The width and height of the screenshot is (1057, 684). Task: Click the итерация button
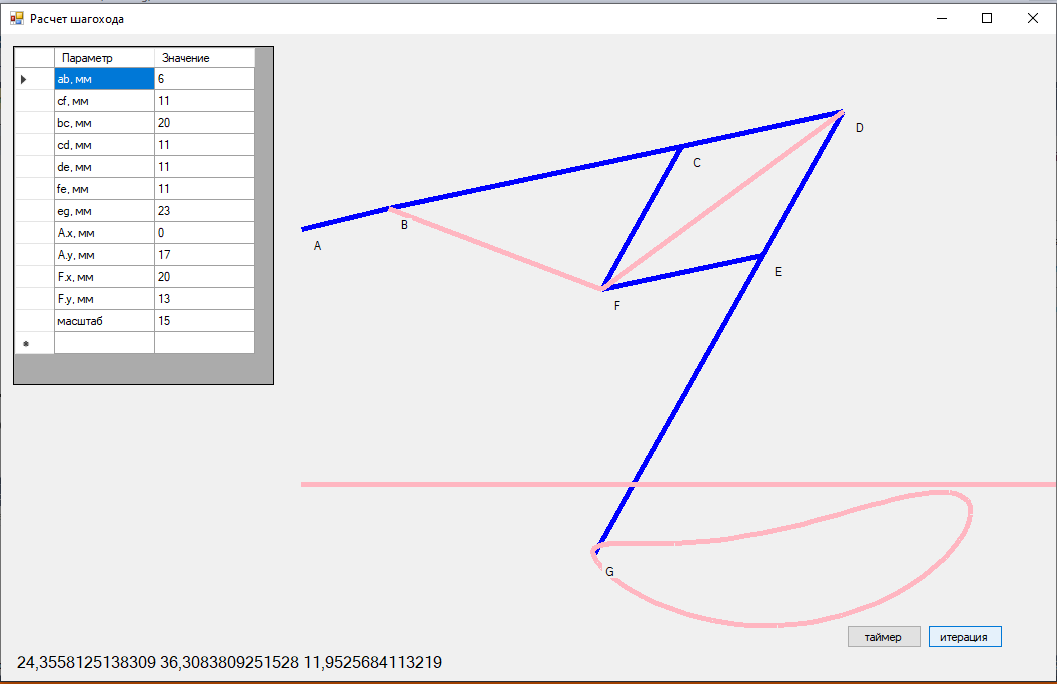pyautogui.click(x=965, y=637)
